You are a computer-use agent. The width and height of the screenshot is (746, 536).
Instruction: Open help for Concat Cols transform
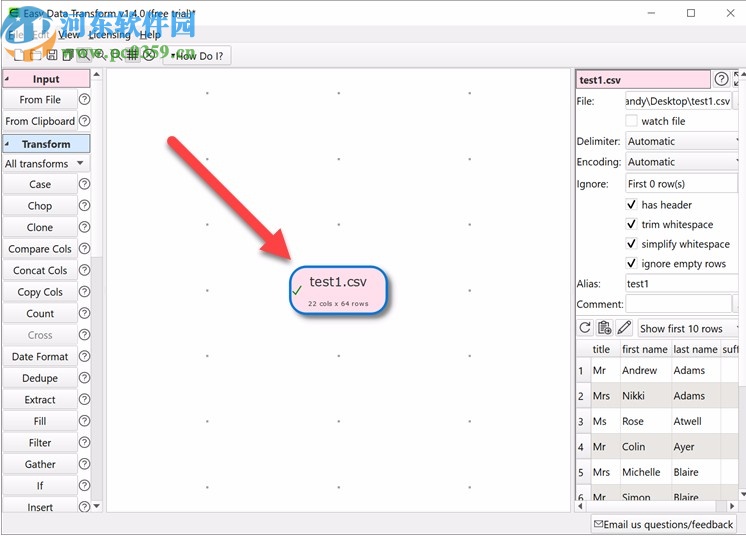[x=84, y=270]
